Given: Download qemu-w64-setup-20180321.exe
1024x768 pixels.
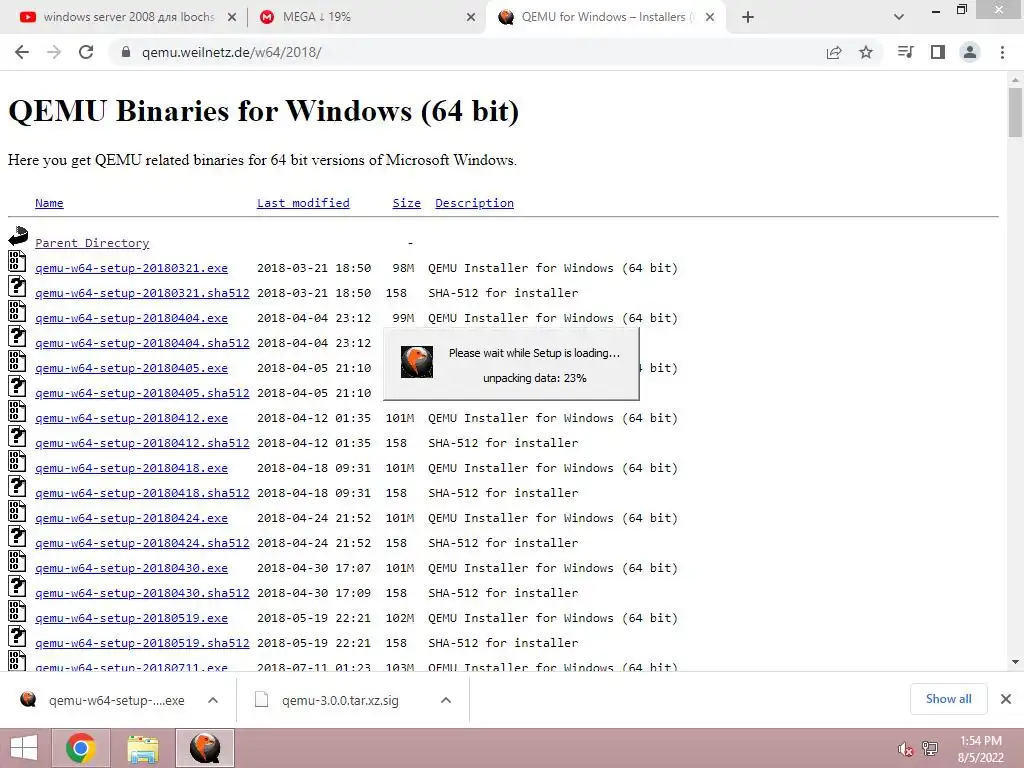Looking at the screenshot, I should [131, 268].
